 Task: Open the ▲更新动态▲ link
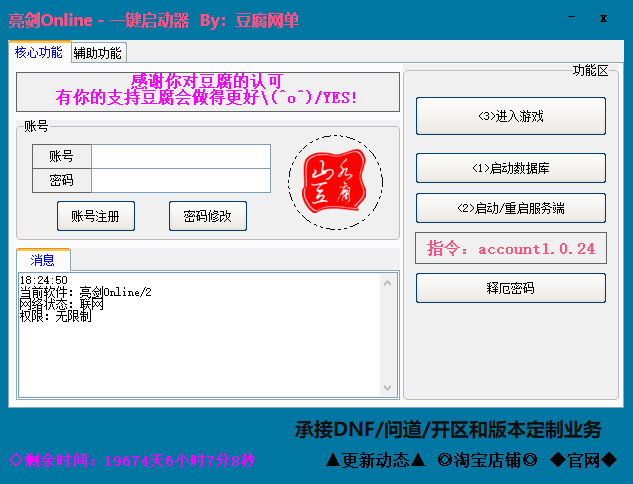pyautogui.click(x=375, y=460)
